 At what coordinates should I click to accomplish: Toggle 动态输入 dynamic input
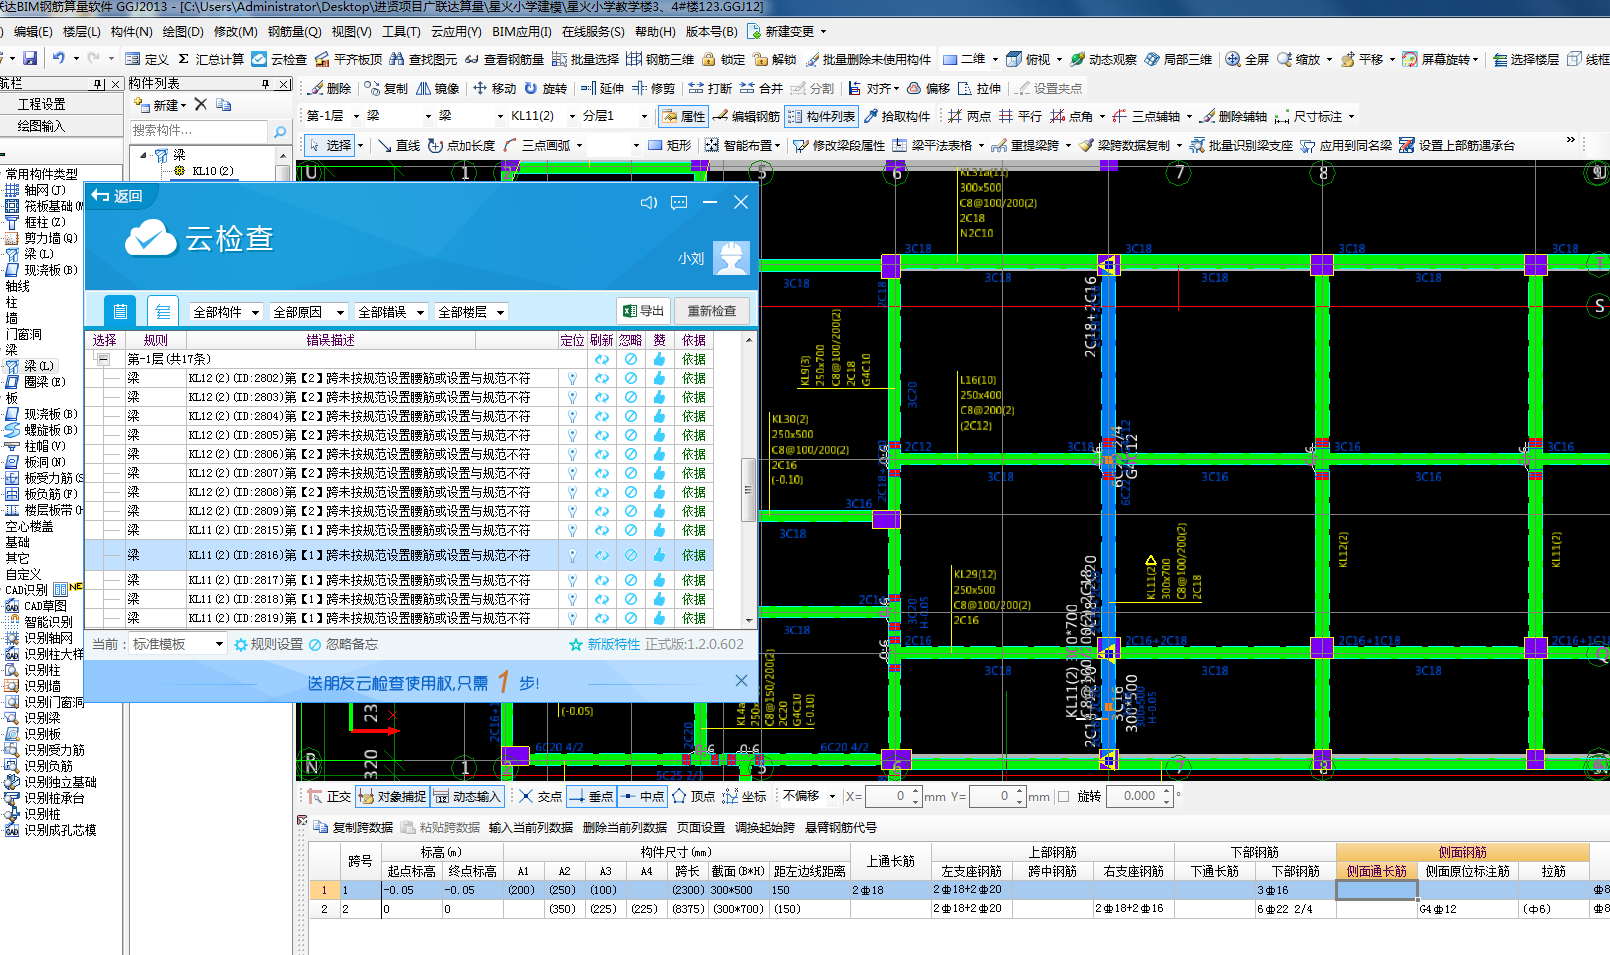[467, 796]
